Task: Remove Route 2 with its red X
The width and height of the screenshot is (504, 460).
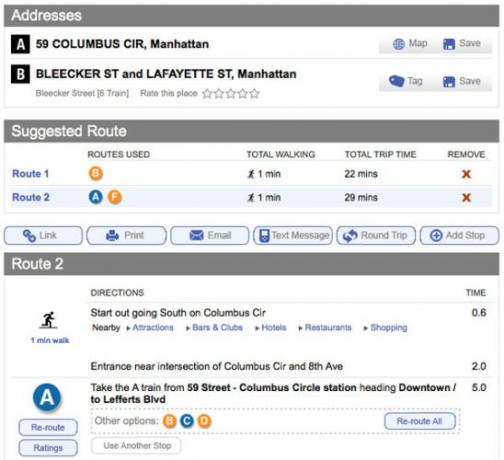Action: coord(466,197)
